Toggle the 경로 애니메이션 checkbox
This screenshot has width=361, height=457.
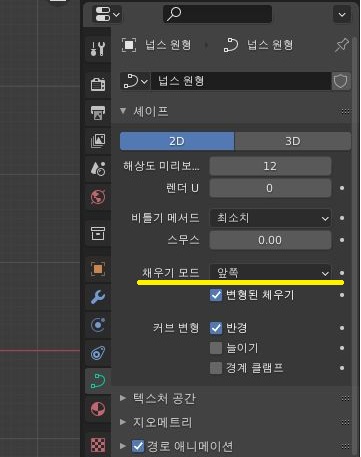[x=138, y=446]
